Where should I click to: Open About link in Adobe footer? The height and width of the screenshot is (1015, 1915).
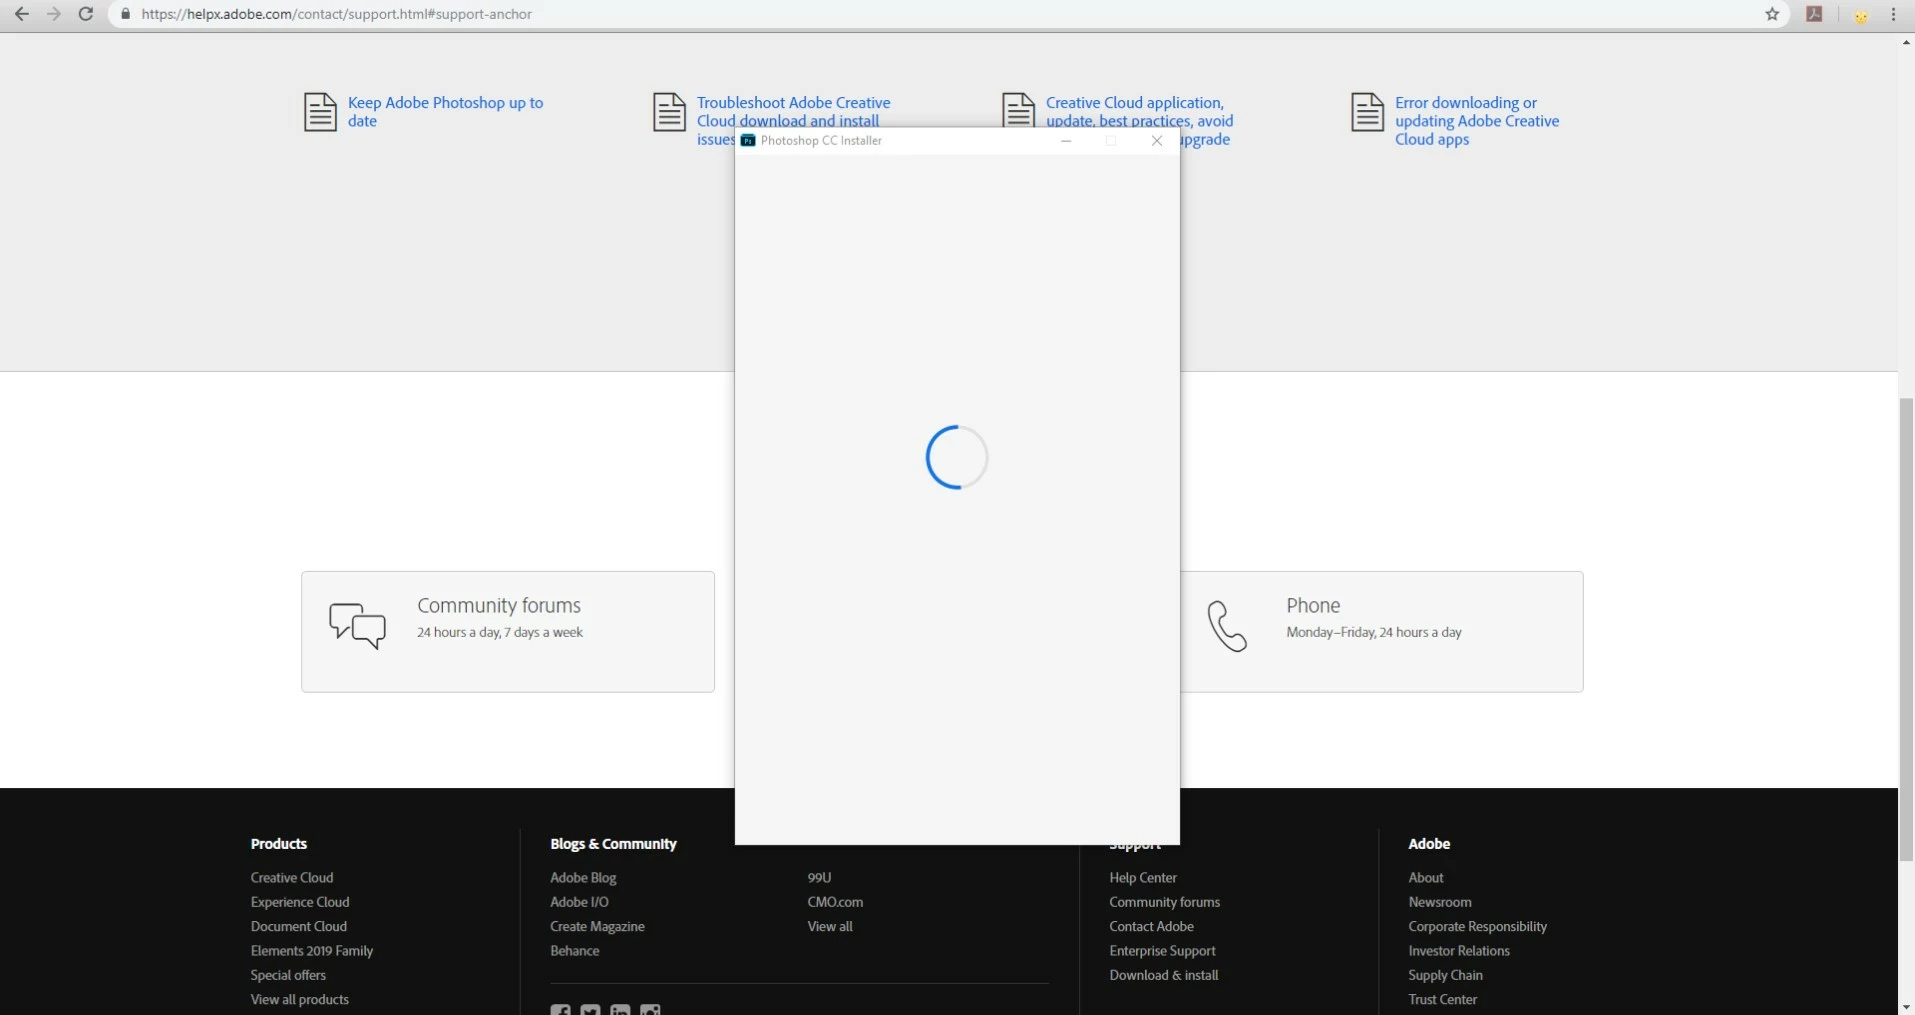pos(1426,878)
